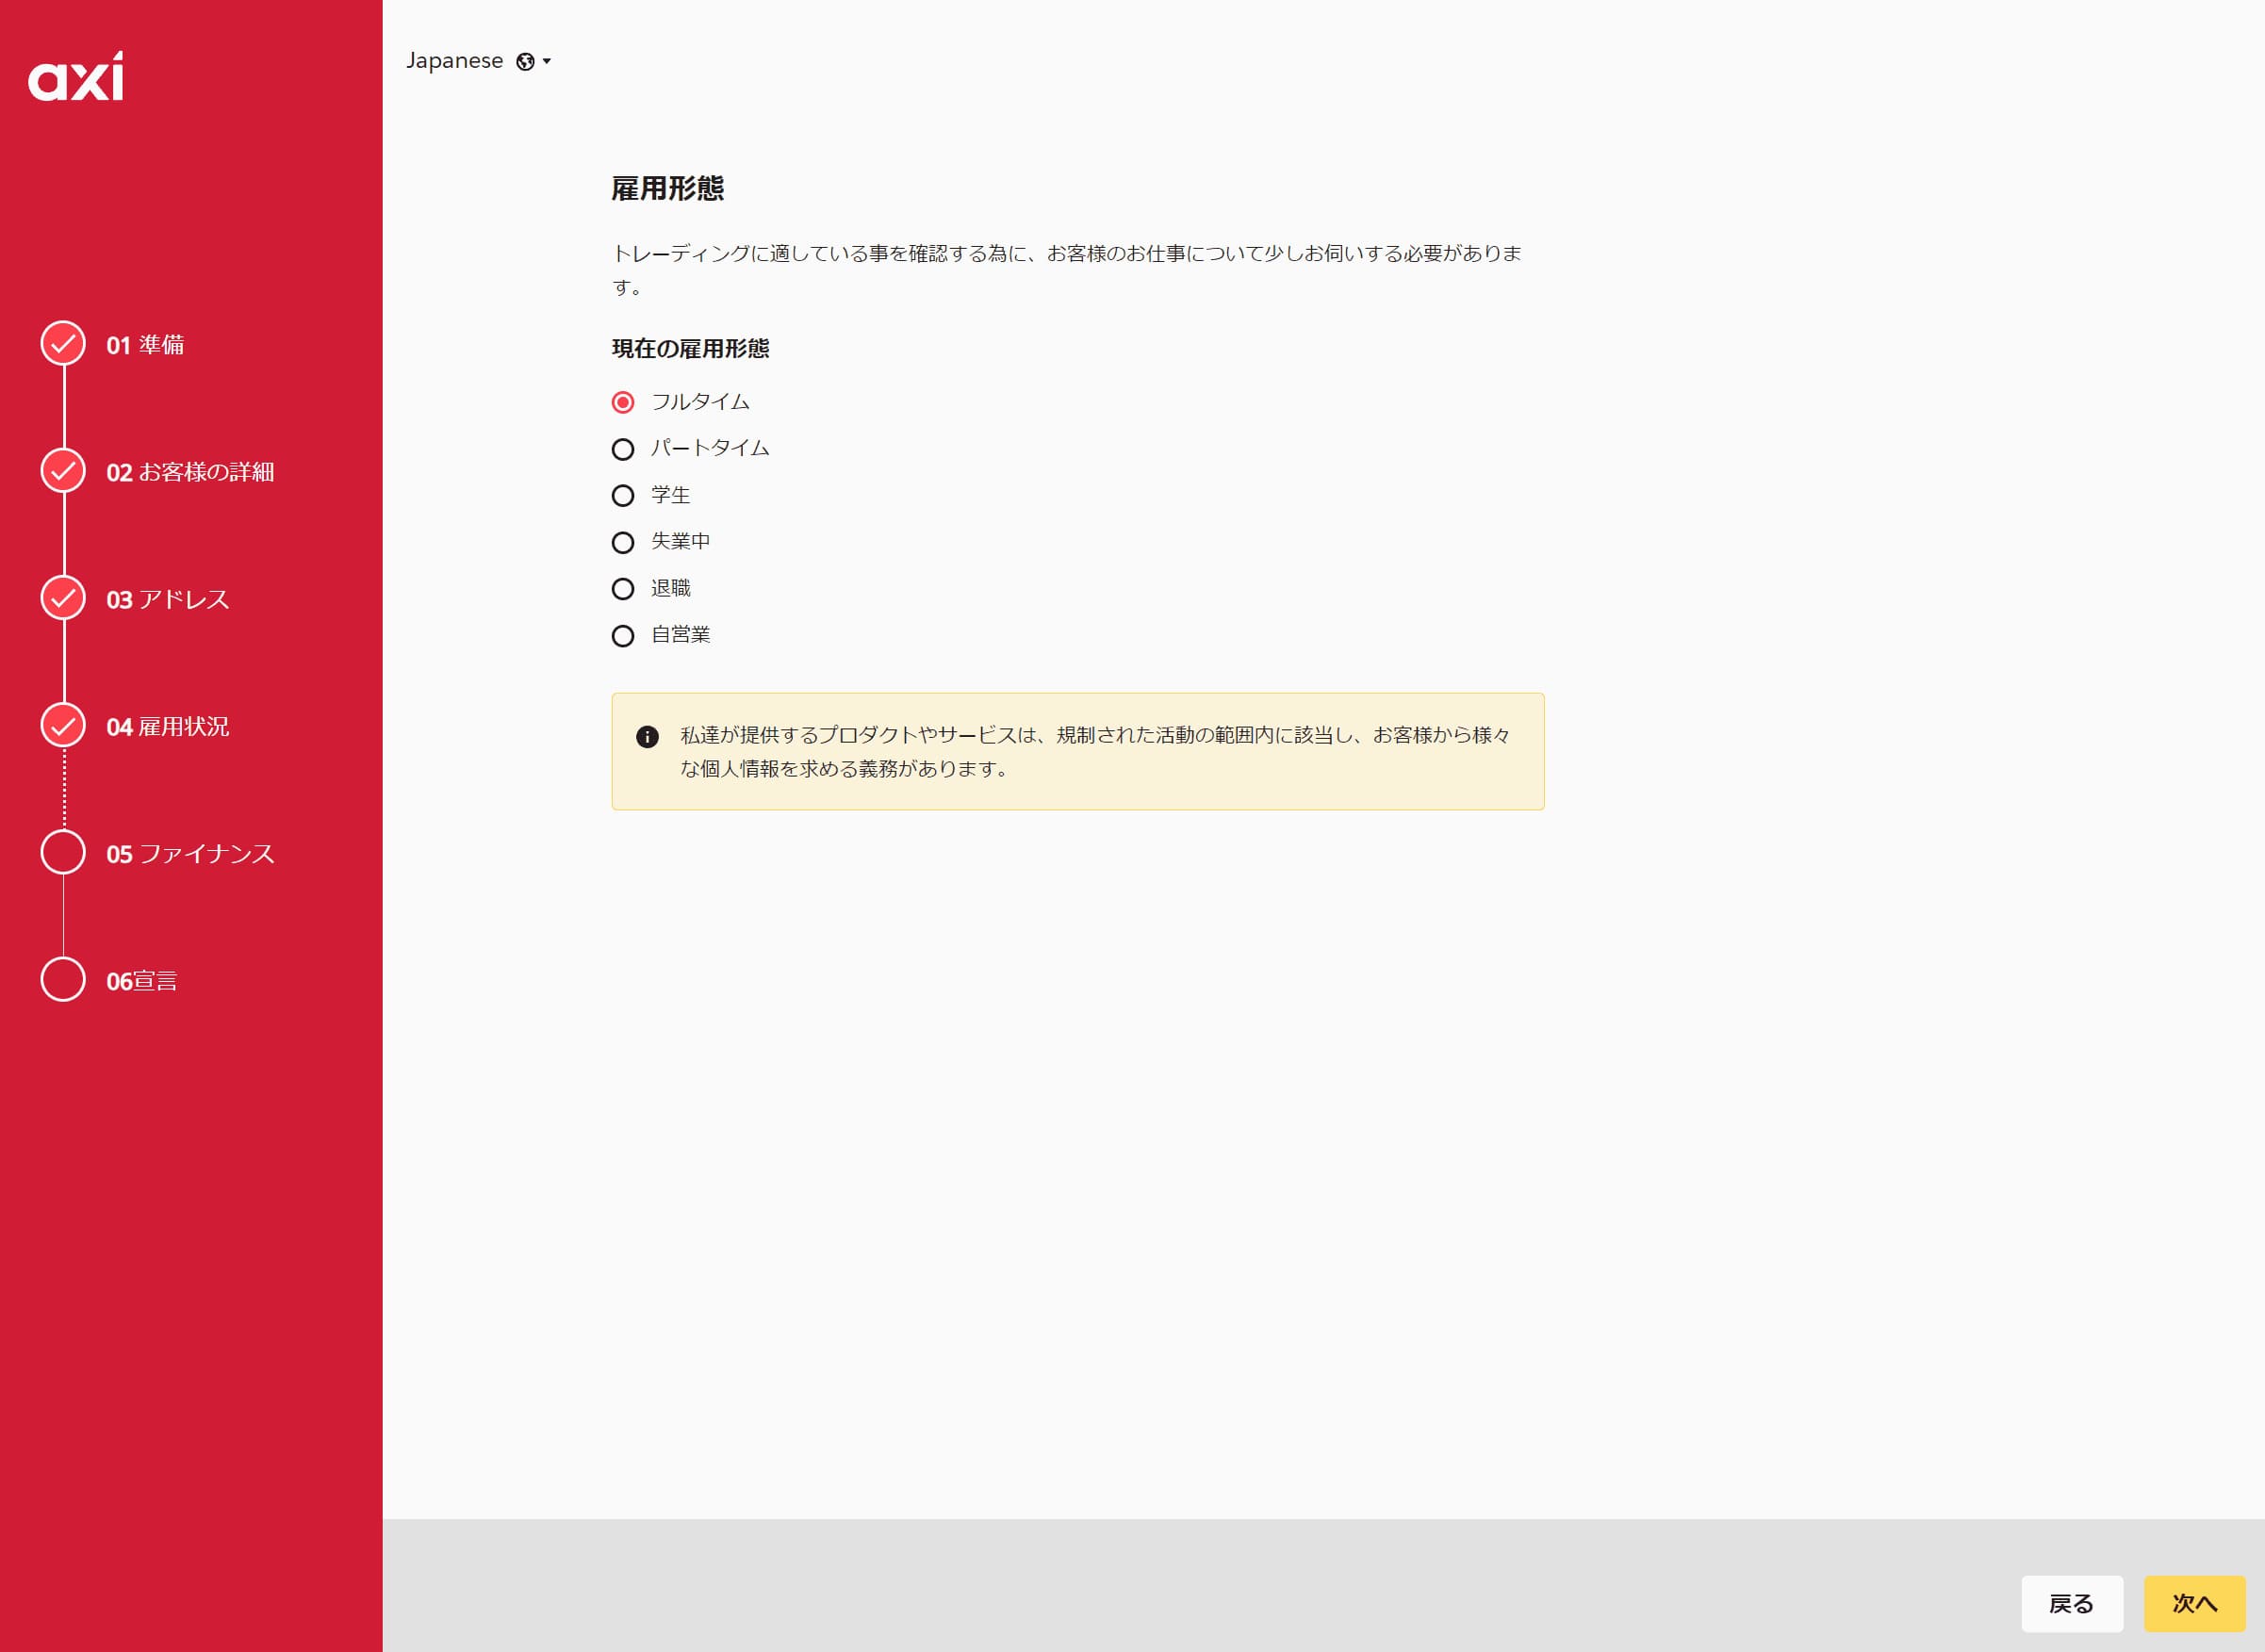Click the globe language icon
The height and width of the screenshot is (1652, 2265).
(525, 62)
